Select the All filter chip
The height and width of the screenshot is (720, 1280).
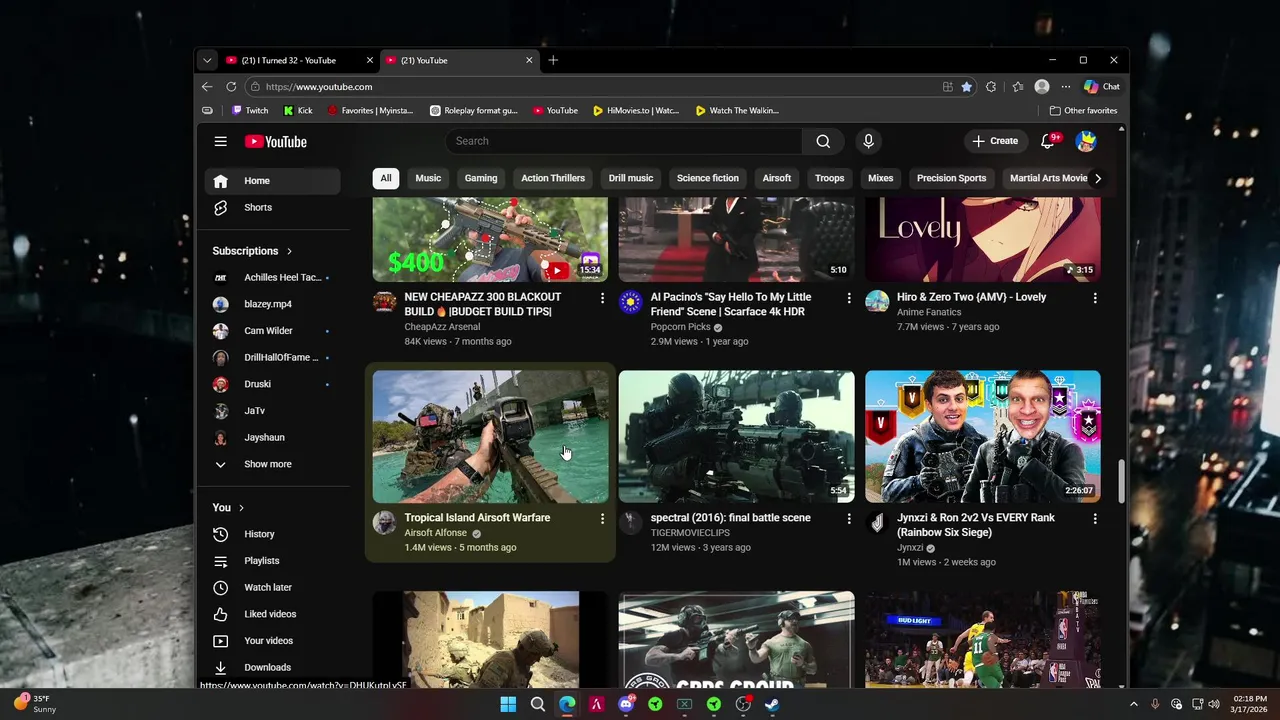[x=386, y=178]
